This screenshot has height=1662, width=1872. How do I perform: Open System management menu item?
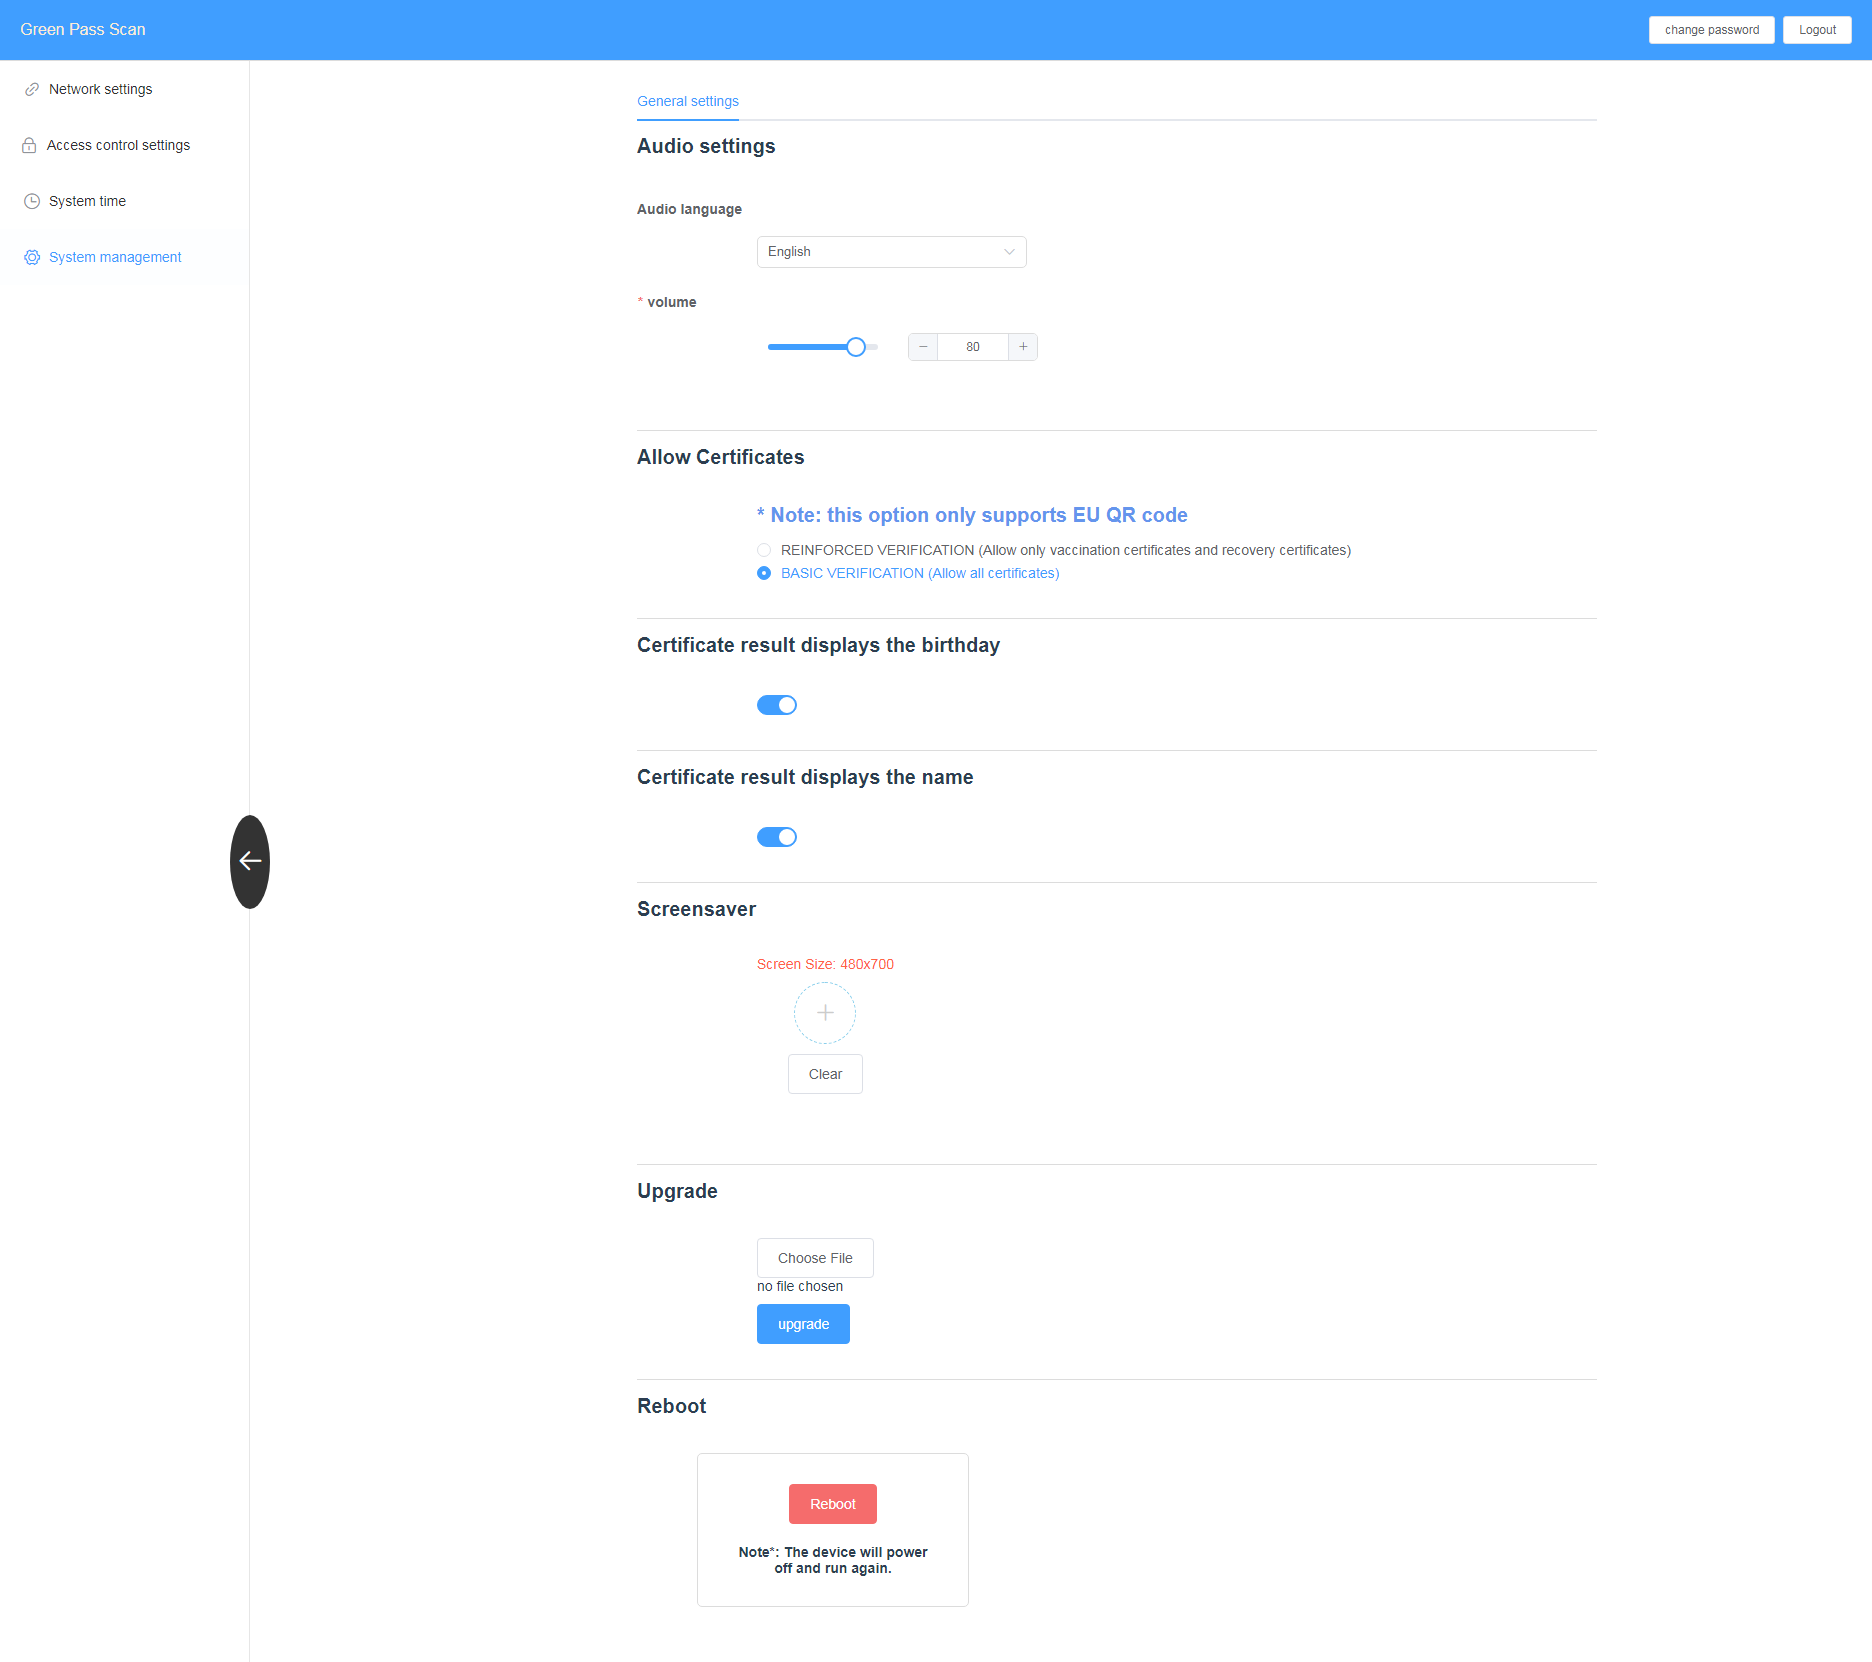[124, 257]
